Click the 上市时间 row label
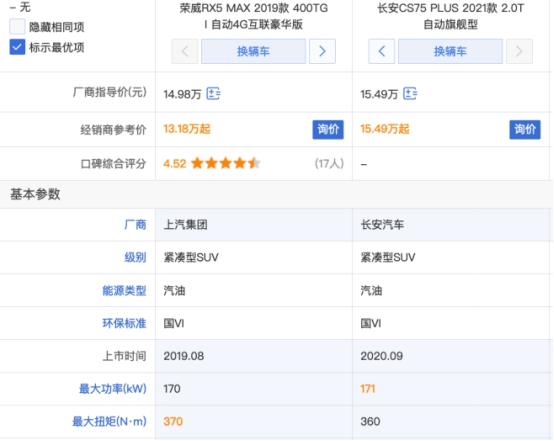 pos(124,356)
